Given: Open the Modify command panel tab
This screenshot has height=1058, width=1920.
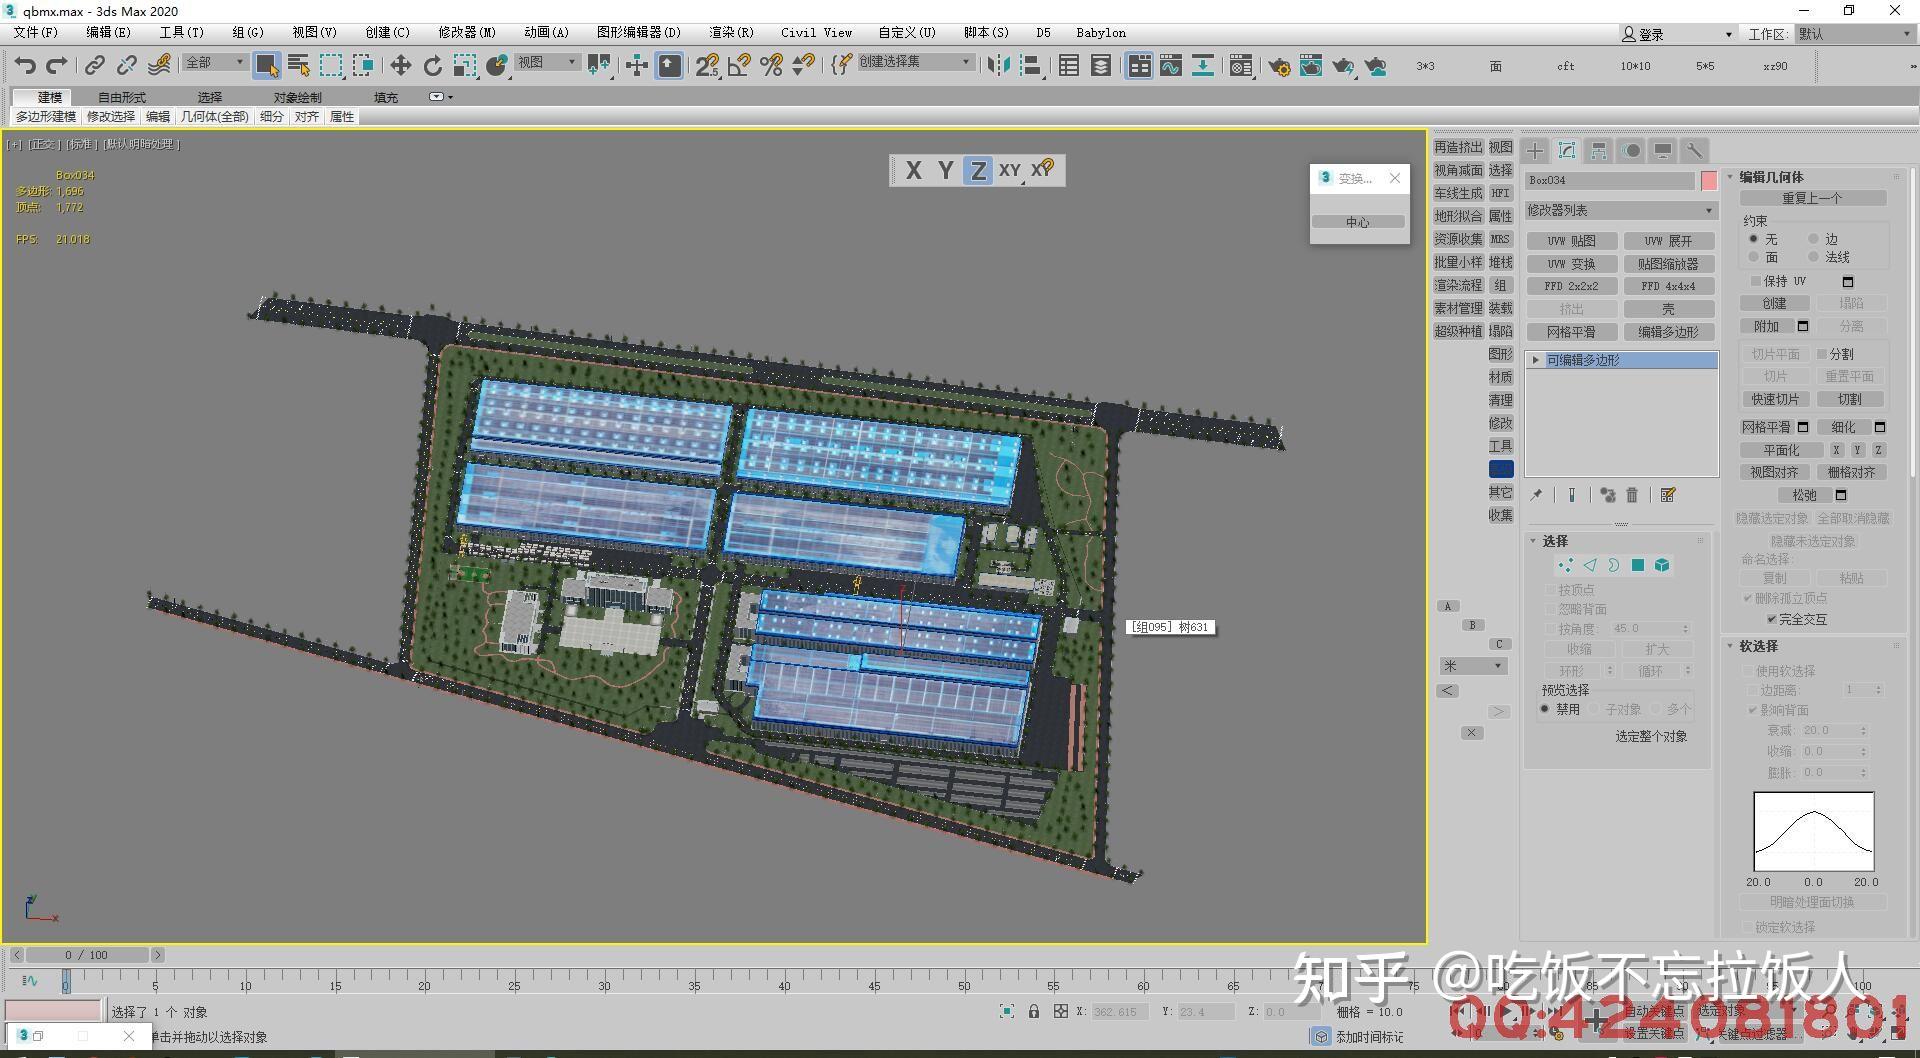Looking at the screenshot, I should pyautogui.click(x=1567, y=150).
